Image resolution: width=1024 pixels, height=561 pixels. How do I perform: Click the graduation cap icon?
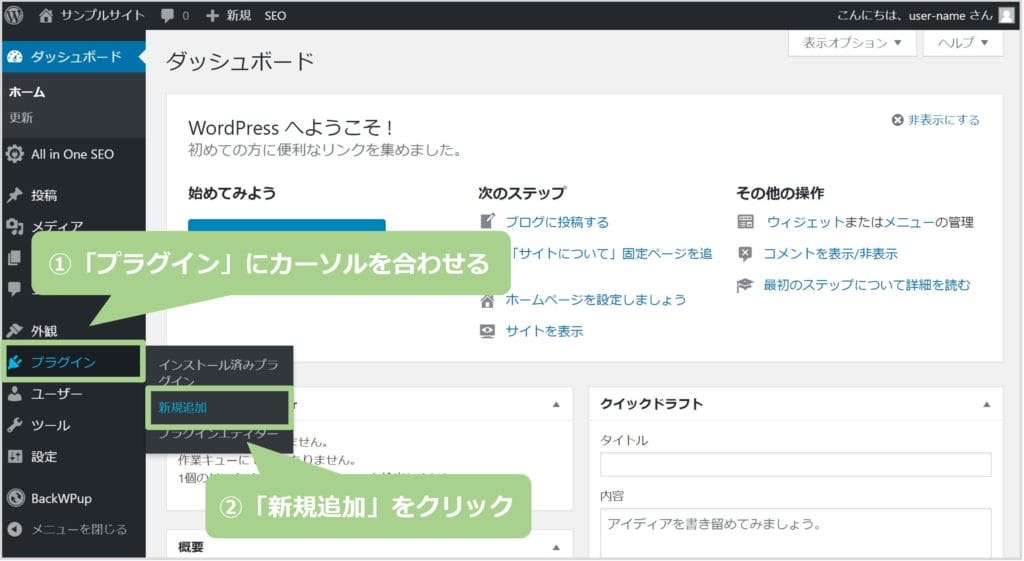pos(744,285)
